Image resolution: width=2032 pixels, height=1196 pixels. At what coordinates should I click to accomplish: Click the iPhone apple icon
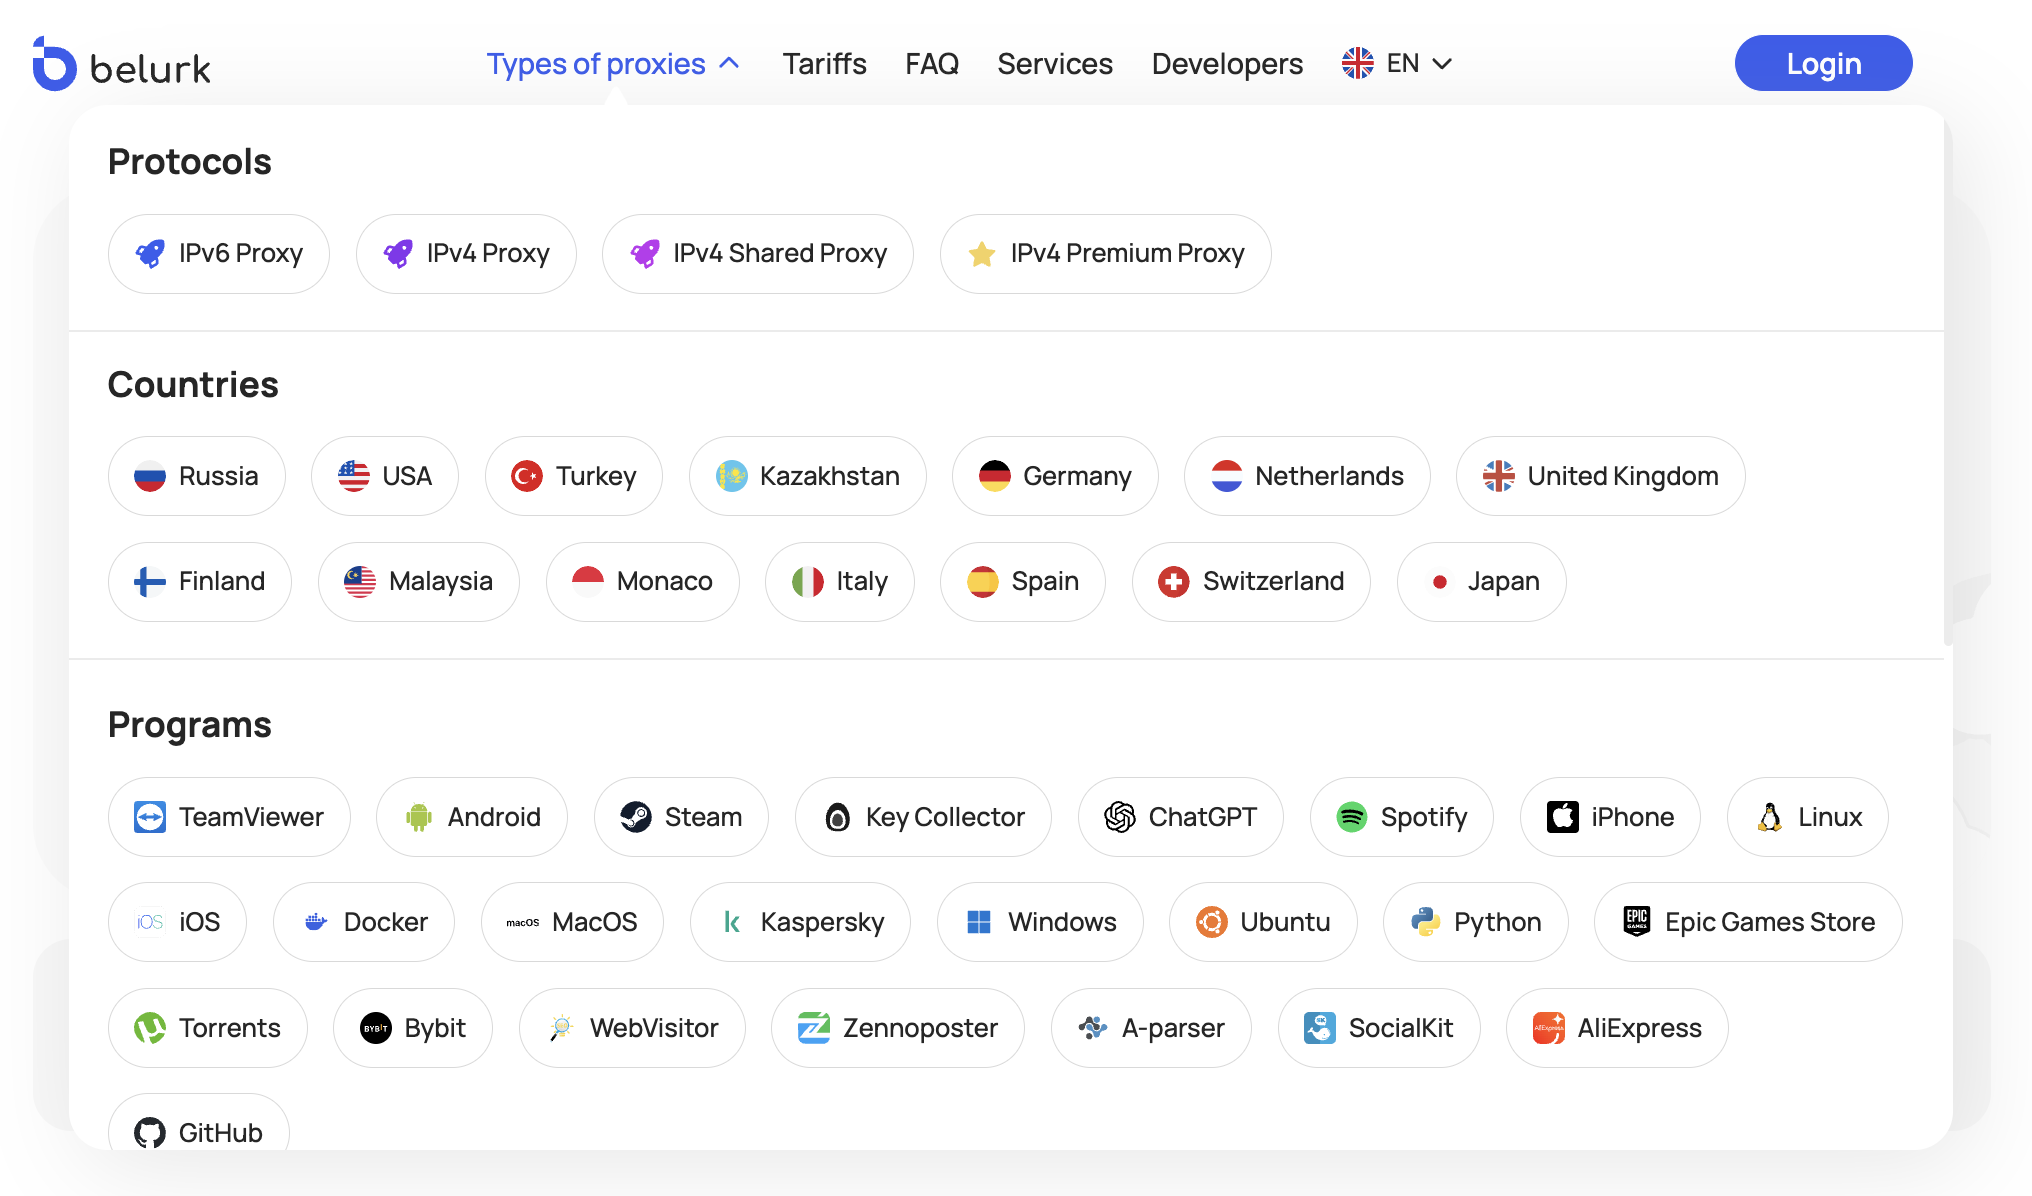point(1563,817)
